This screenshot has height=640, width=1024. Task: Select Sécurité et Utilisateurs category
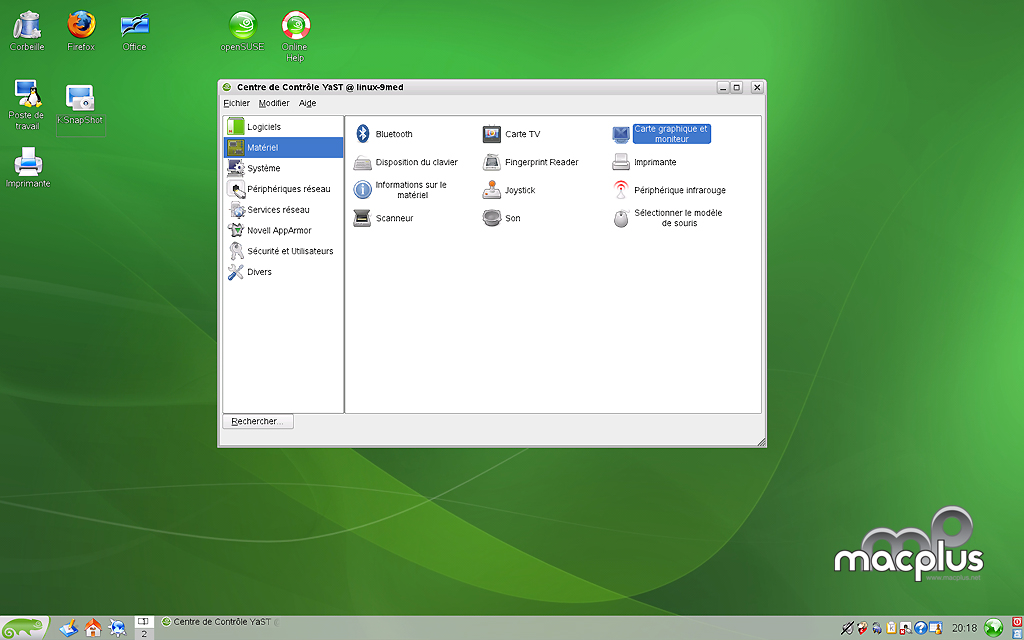(283, 251)
